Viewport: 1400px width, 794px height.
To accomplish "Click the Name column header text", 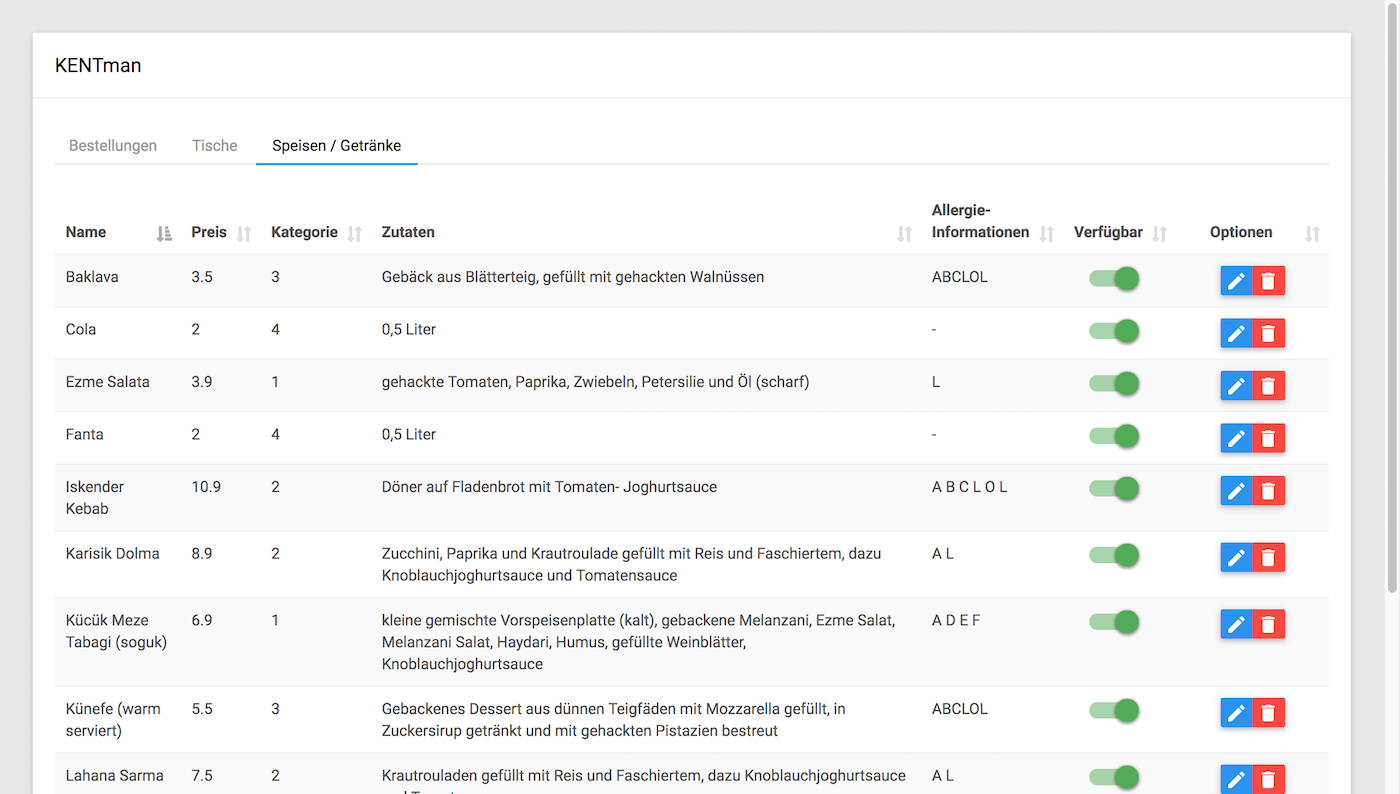I will point(86,232).
